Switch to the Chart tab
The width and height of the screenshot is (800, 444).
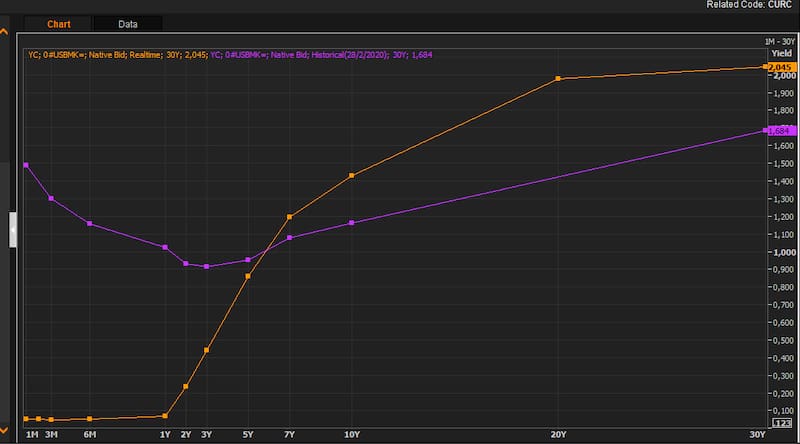coord(58,23)
